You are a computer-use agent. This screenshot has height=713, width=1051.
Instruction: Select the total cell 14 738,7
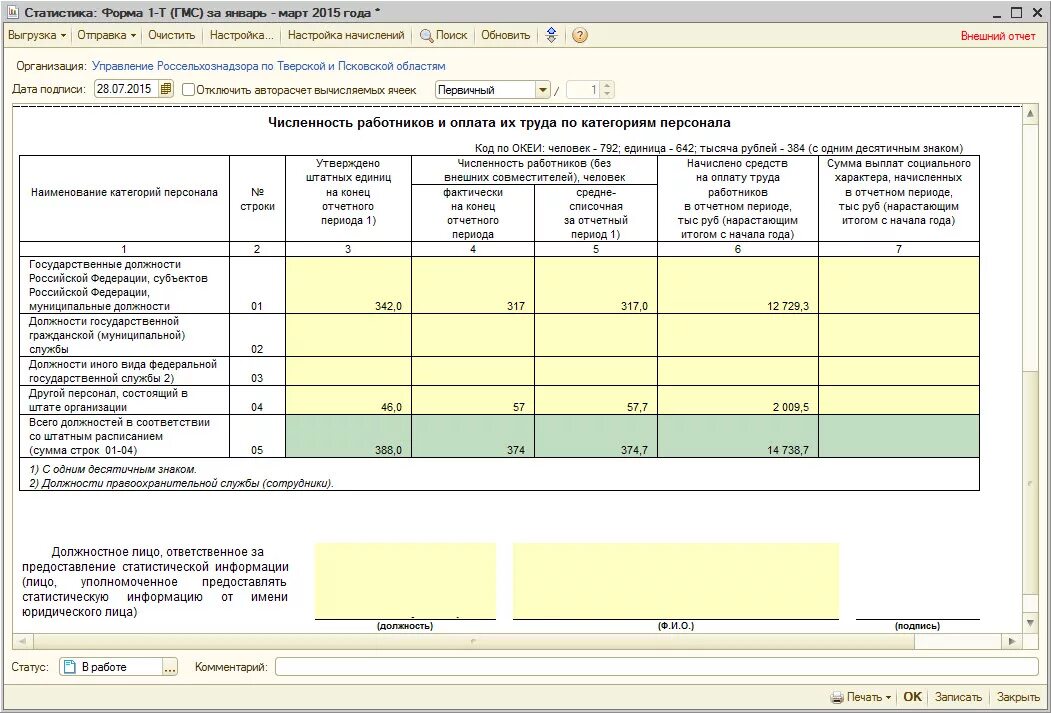738,436
